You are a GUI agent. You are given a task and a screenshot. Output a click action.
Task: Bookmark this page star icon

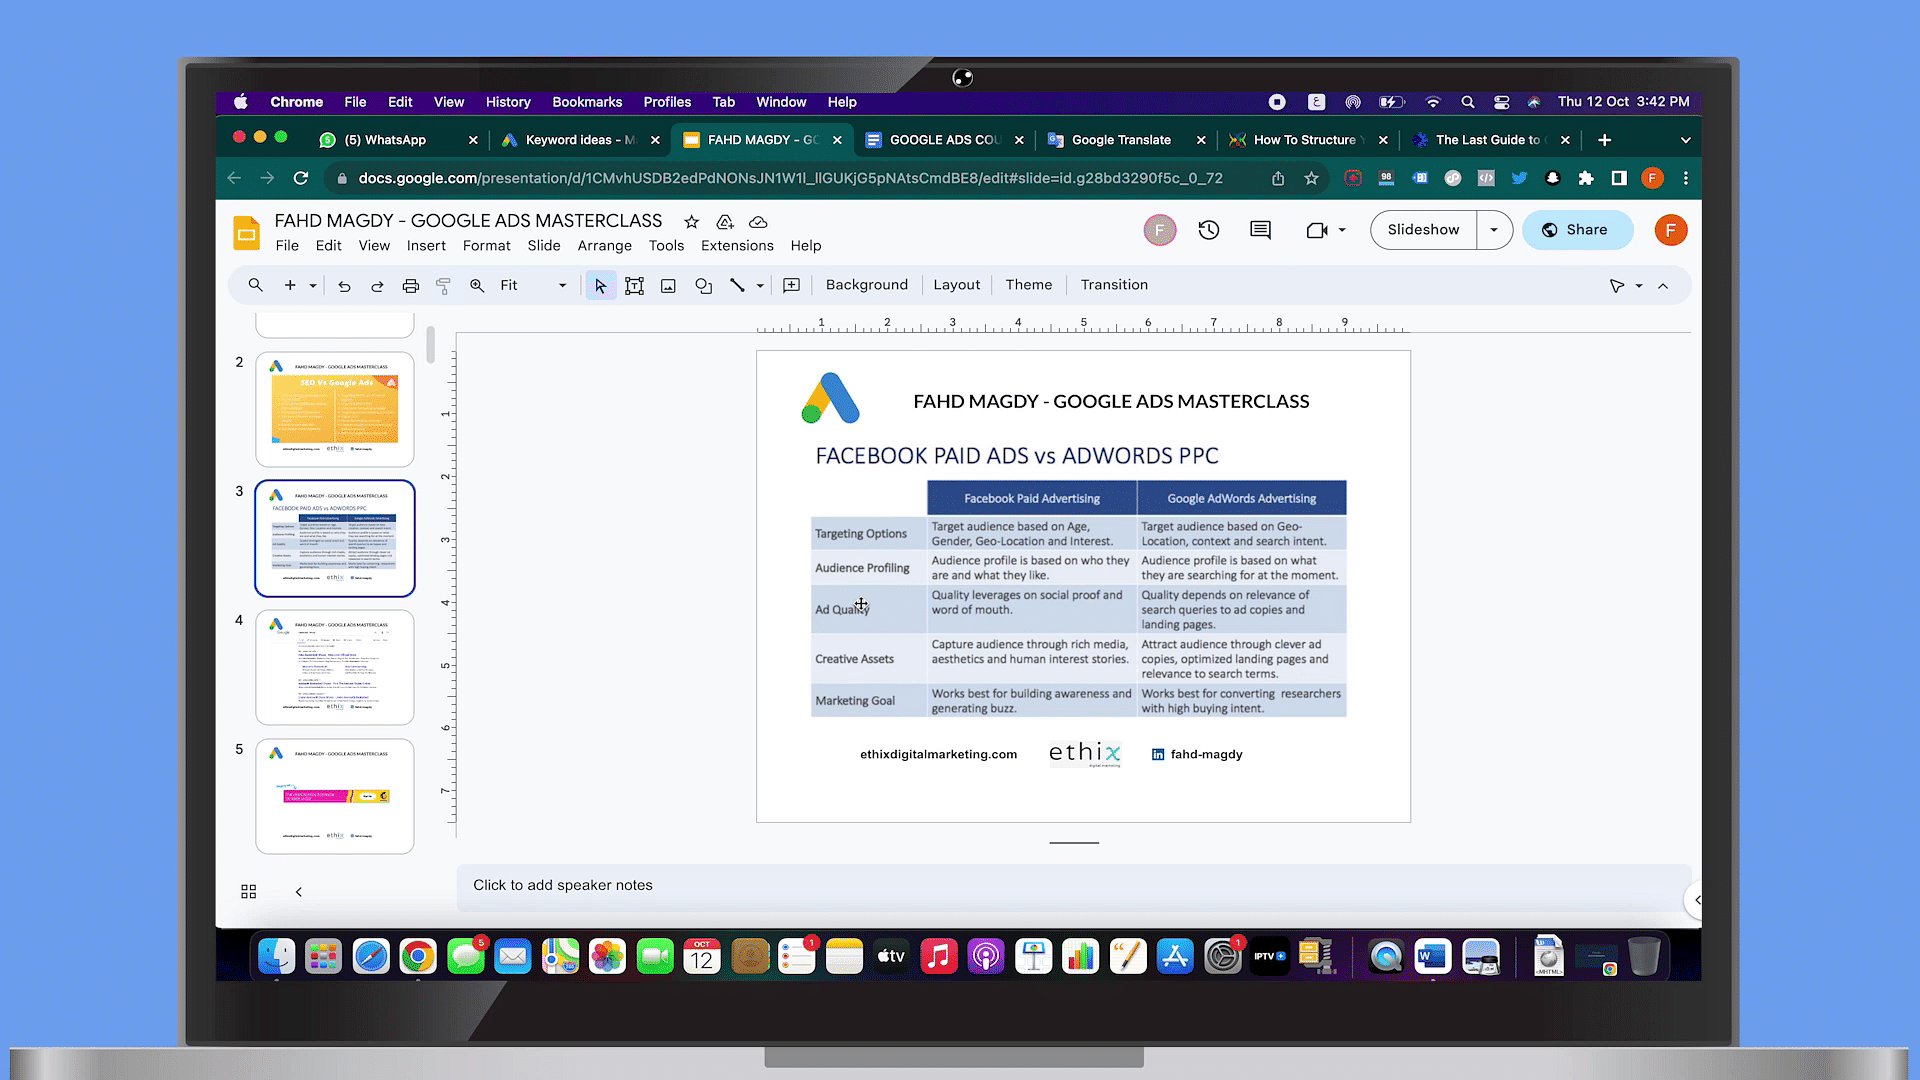(1311, 178)
